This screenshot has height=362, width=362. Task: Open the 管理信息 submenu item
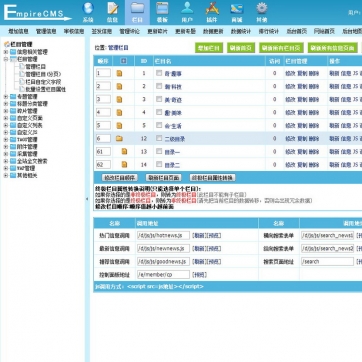point(46,32)
